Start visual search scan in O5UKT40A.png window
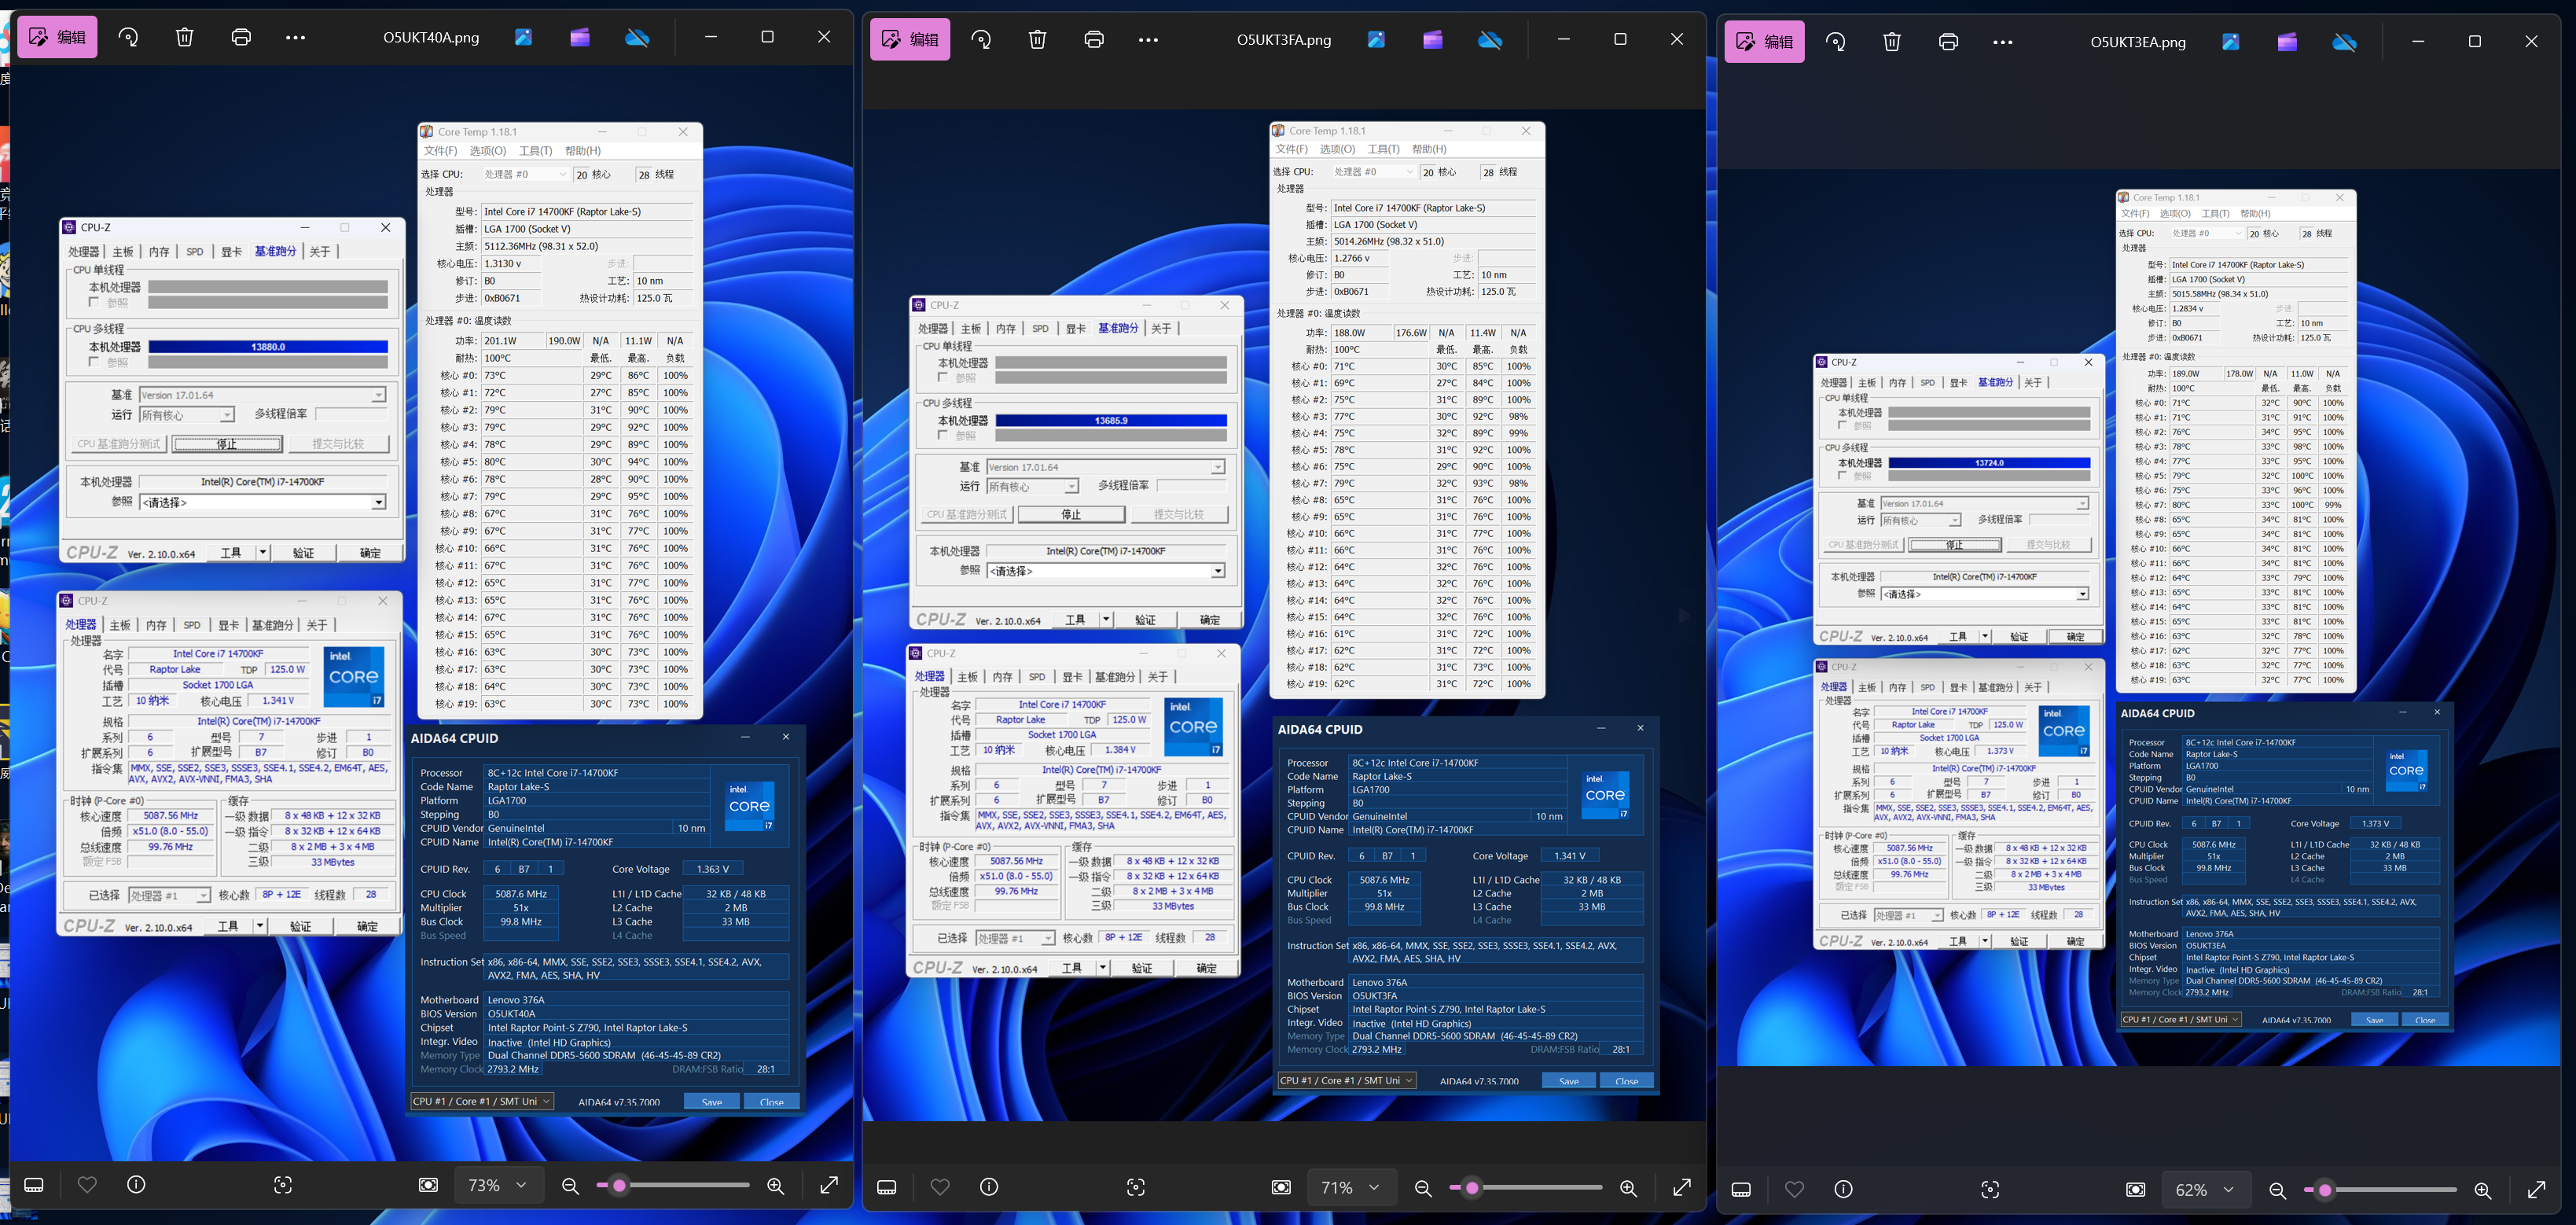The width and height of the screenshot is (2576, 1225). point(283,1185)
